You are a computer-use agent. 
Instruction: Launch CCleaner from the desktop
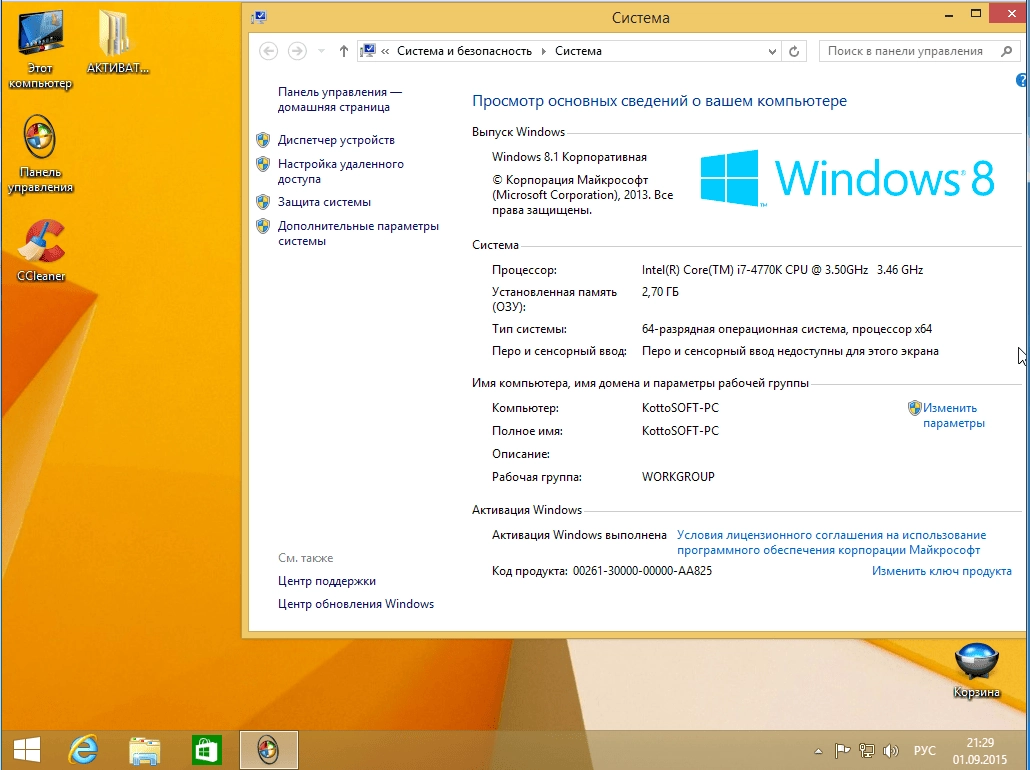(41, 250)
